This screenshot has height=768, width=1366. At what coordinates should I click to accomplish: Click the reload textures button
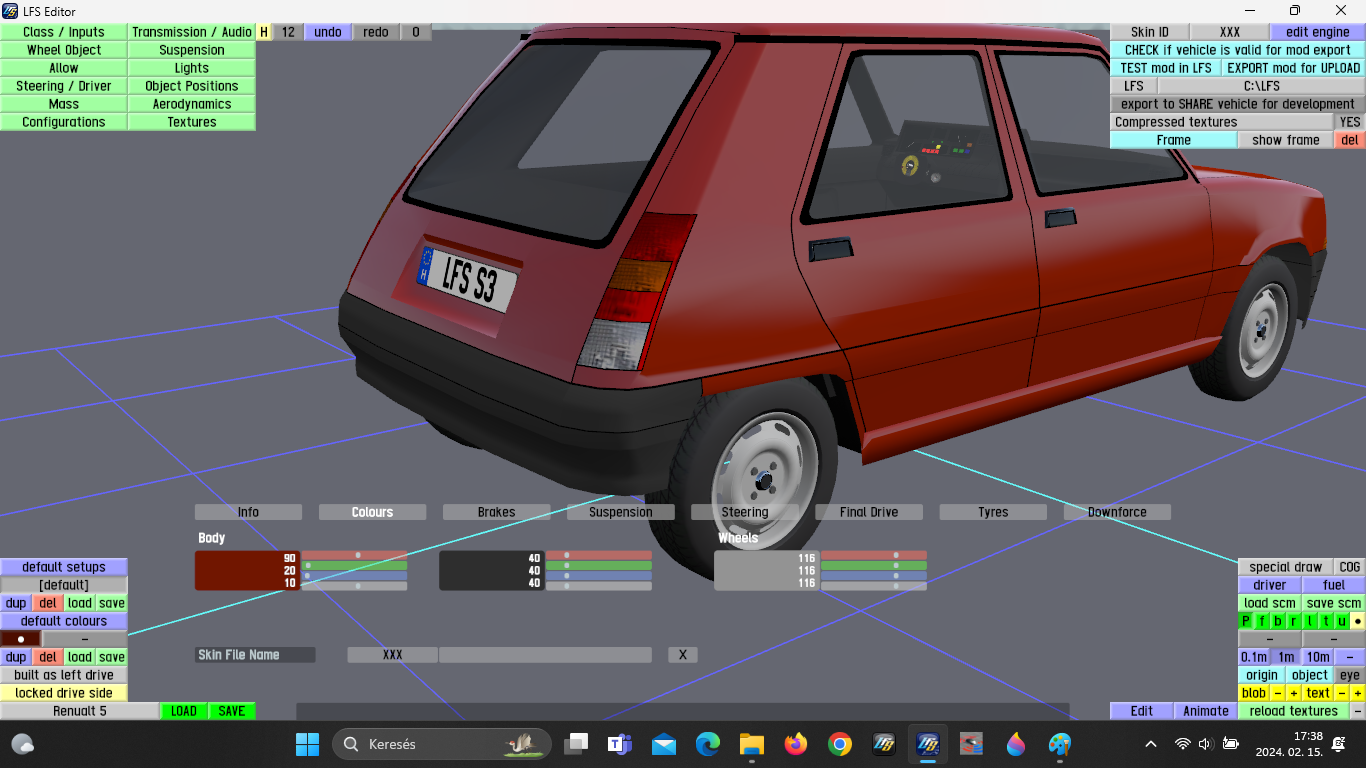click(x=1294, y=711)
